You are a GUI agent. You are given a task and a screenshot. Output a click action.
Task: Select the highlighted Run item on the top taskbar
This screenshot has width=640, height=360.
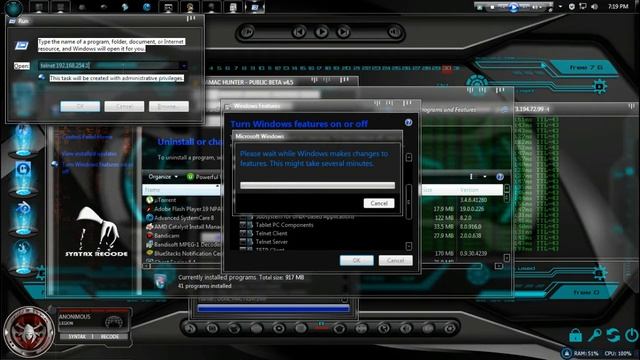click(x=255, y=7)
